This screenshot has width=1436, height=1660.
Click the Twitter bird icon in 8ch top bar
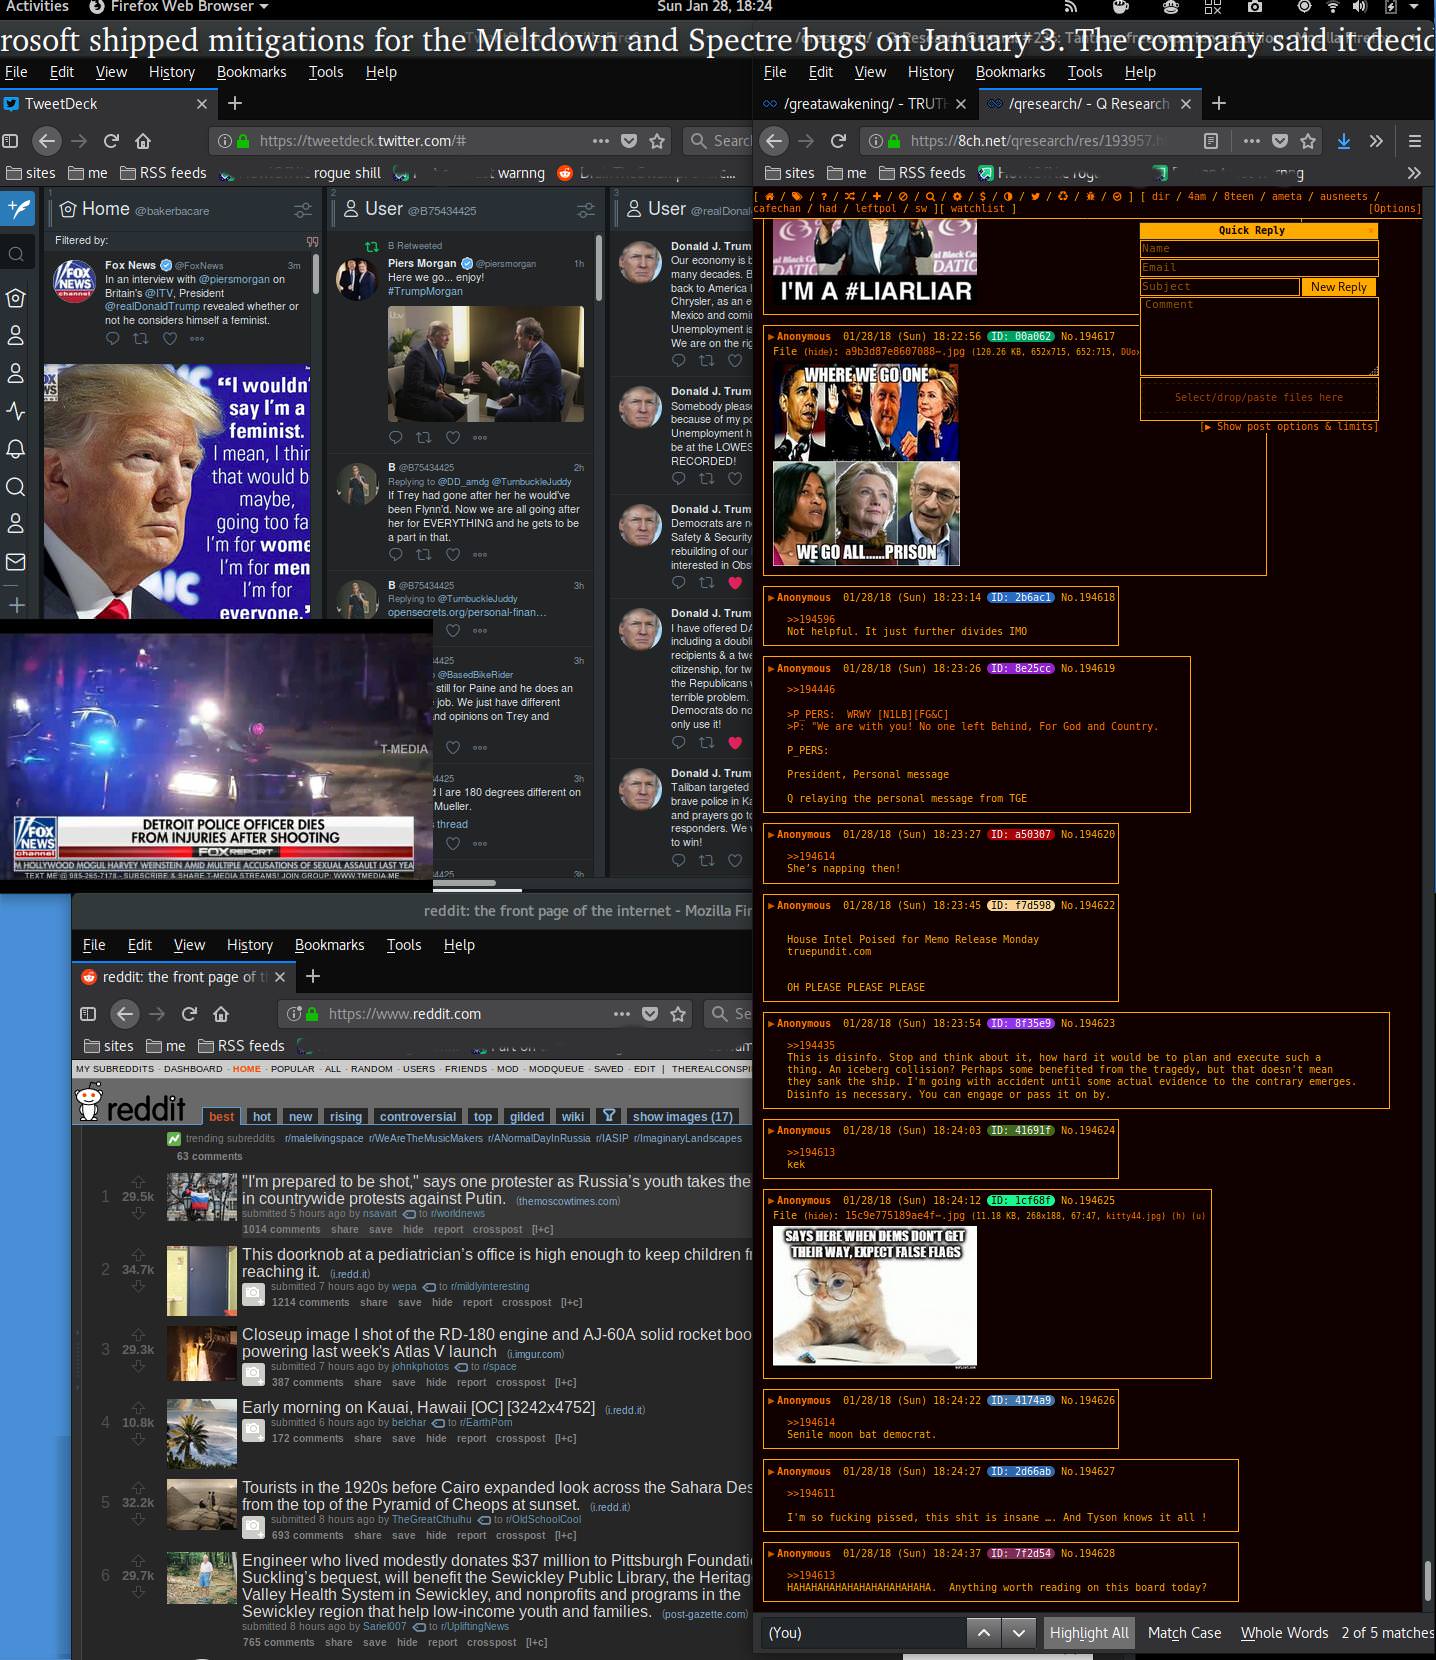1034,196
